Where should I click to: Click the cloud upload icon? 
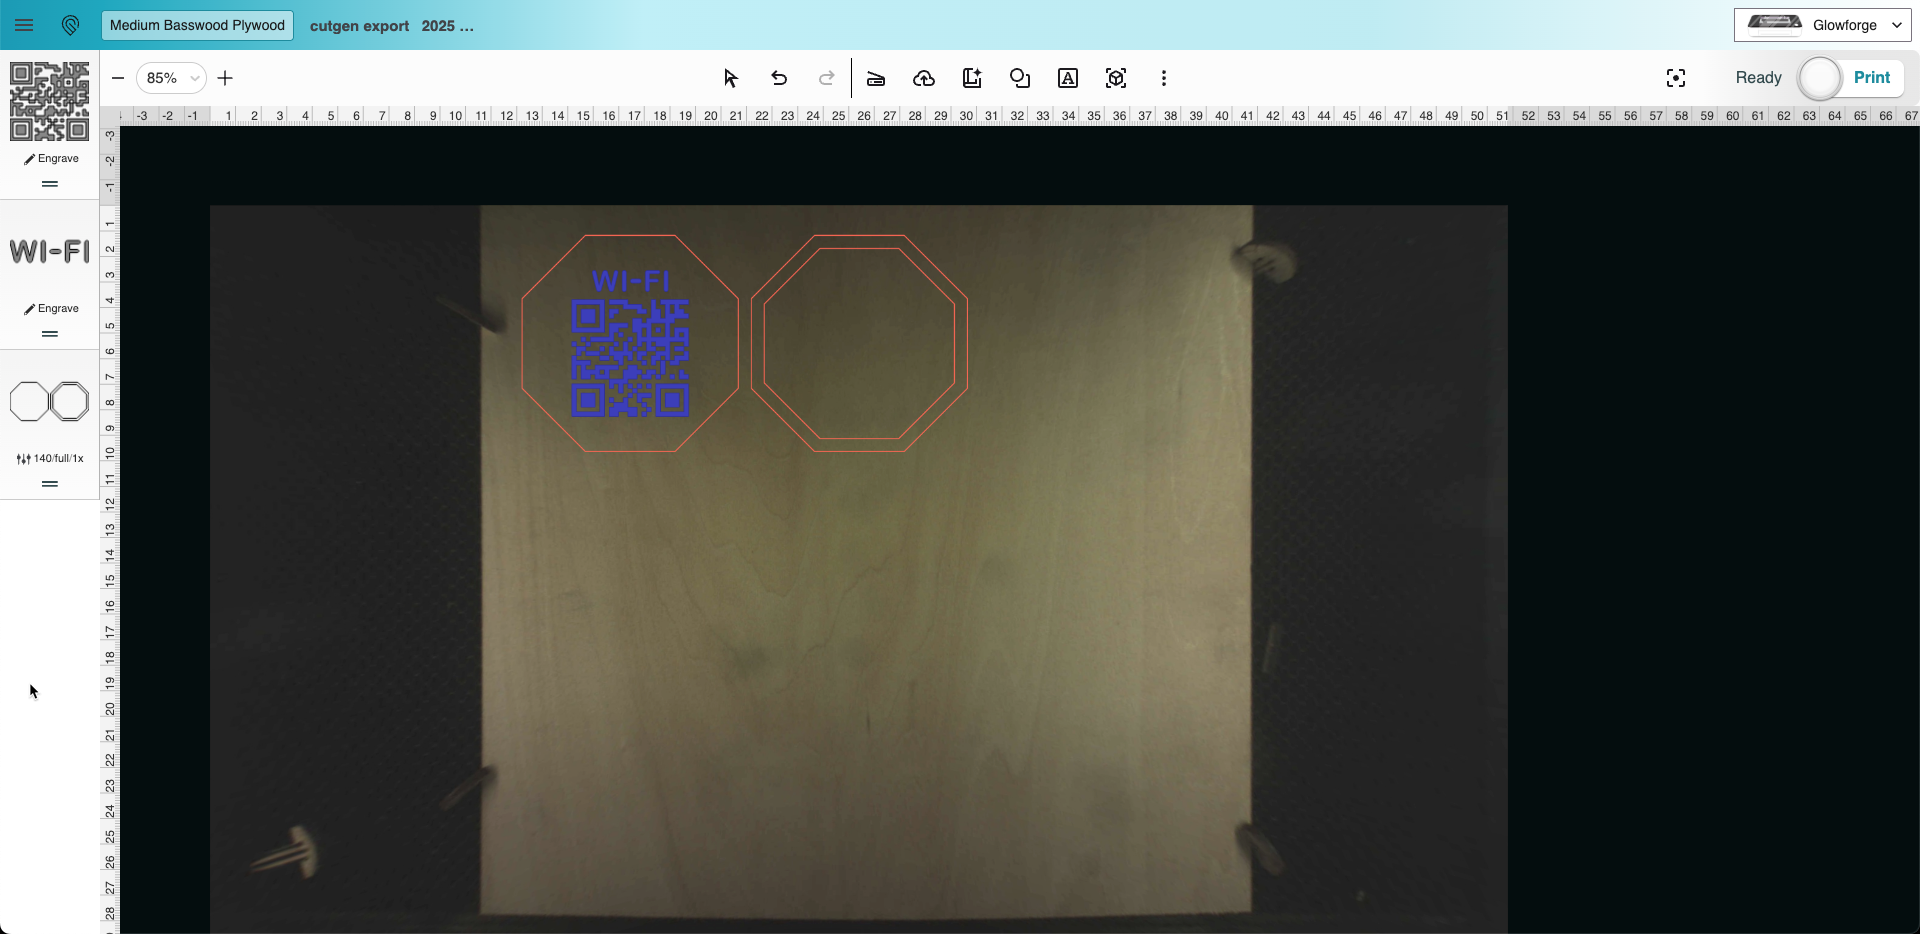click(924, 78)
